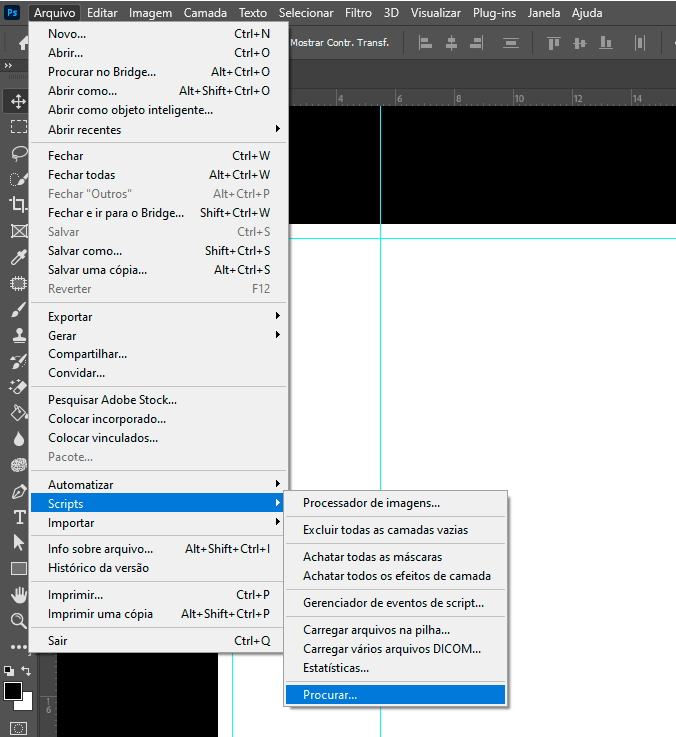
Task: Select the Spot Healing tool
Action: click(18, 283)
